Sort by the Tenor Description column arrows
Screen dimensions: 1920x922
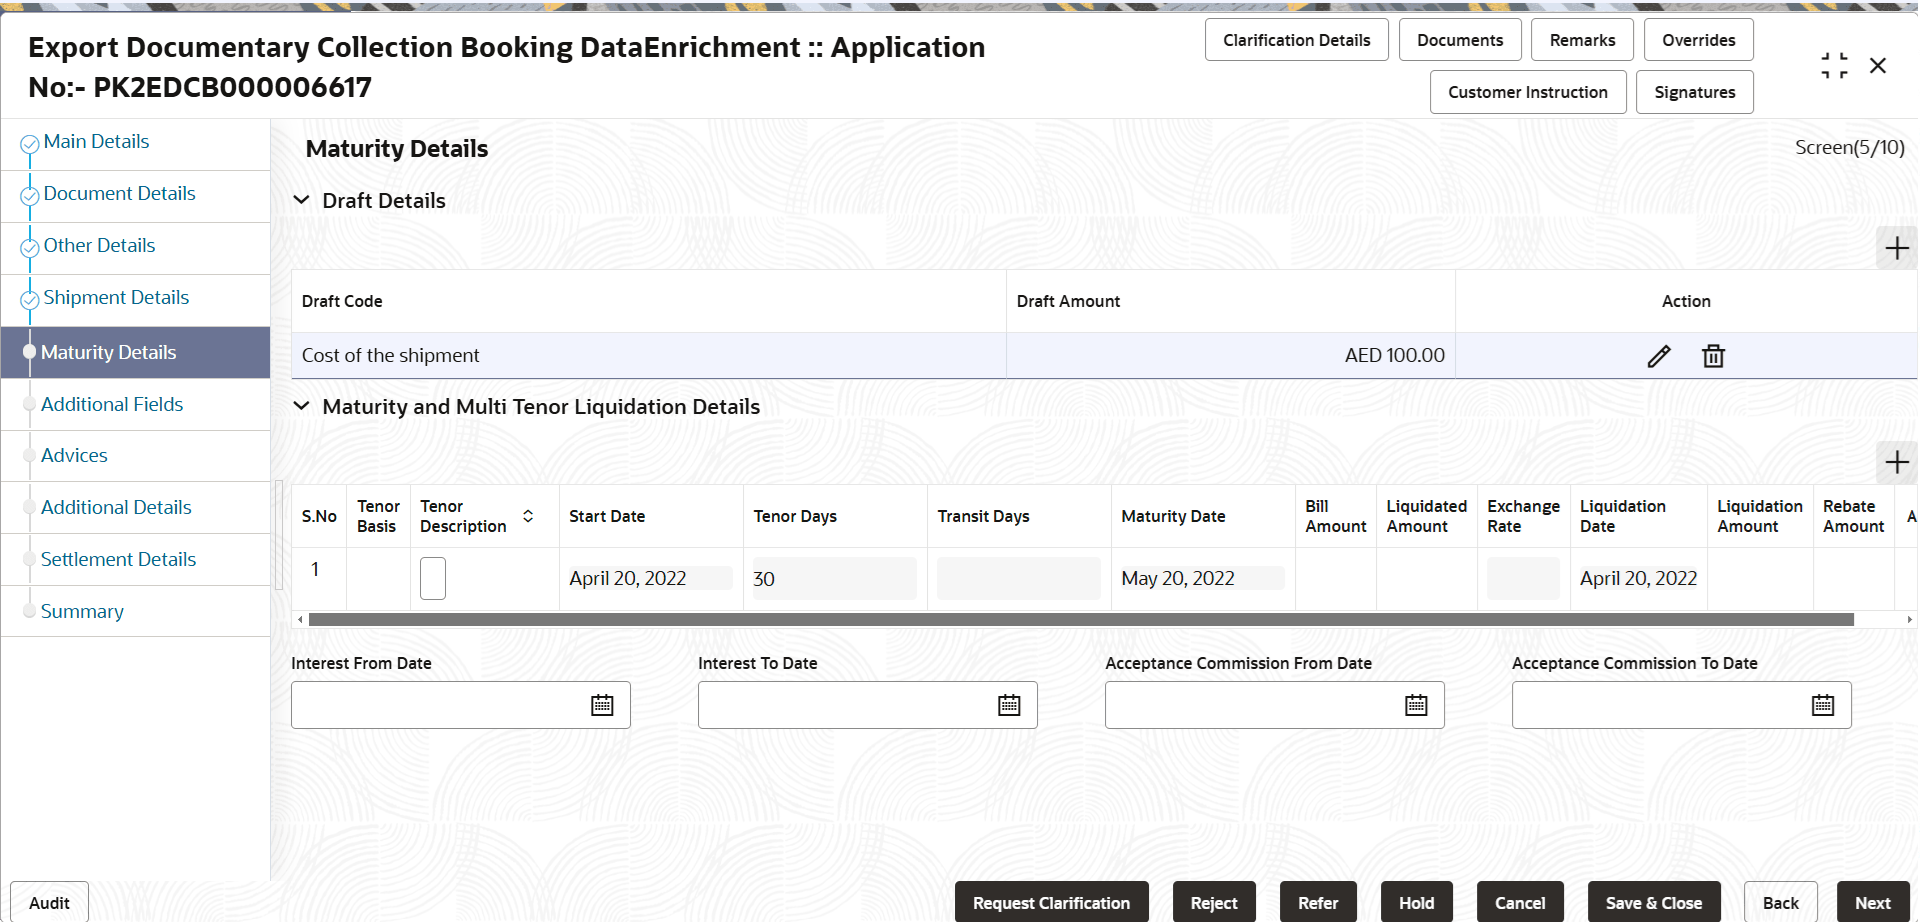528,516
